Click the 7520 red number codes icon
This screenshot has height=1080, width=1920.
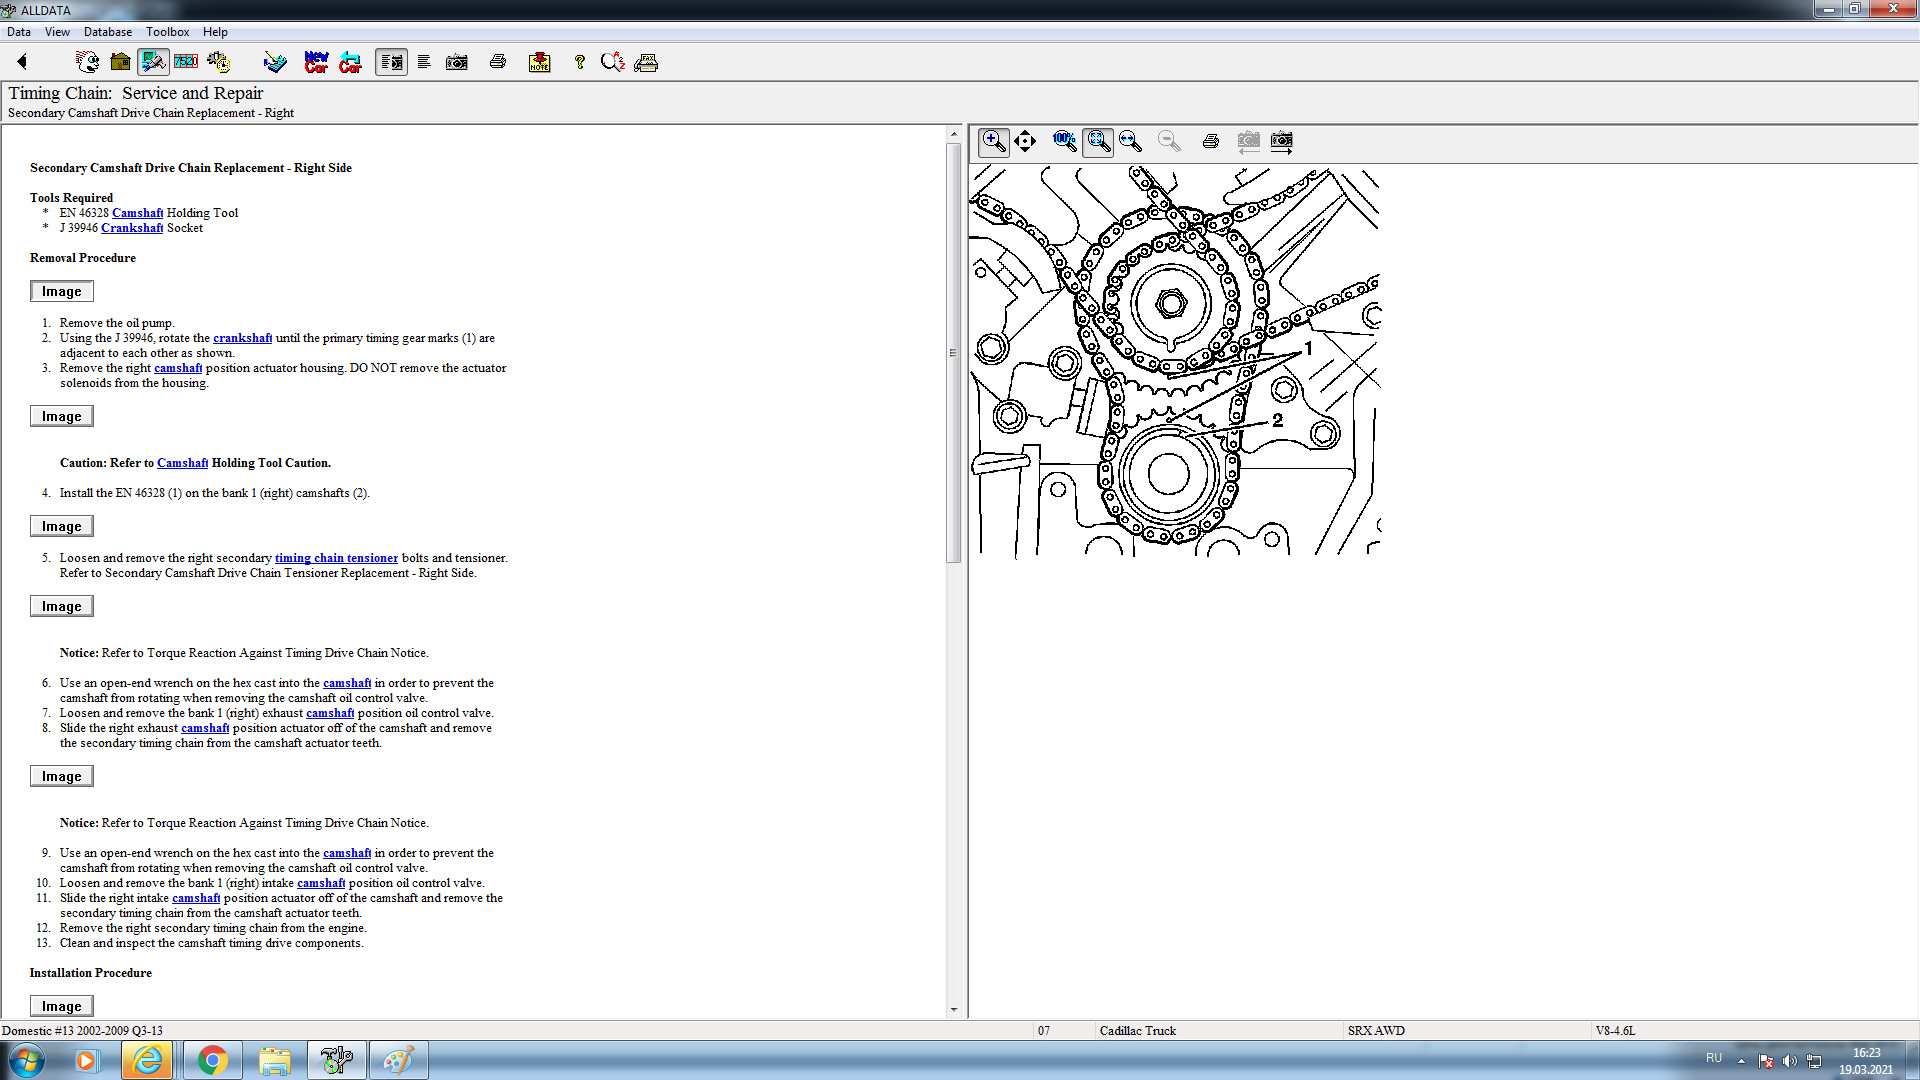[186, 62]
